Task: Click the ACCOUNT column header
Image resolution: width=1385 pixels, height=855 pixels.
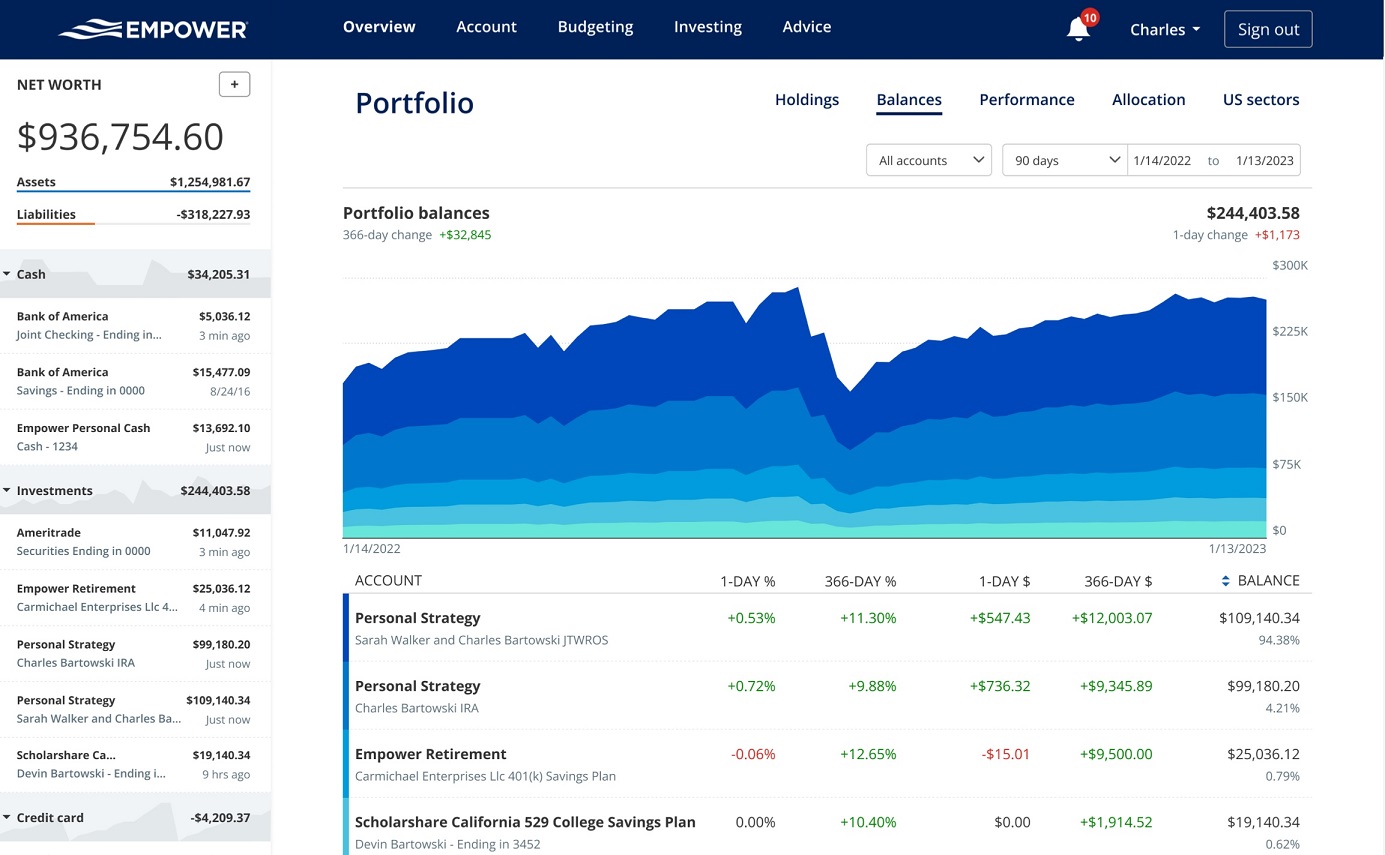Action: coord(388,581)
